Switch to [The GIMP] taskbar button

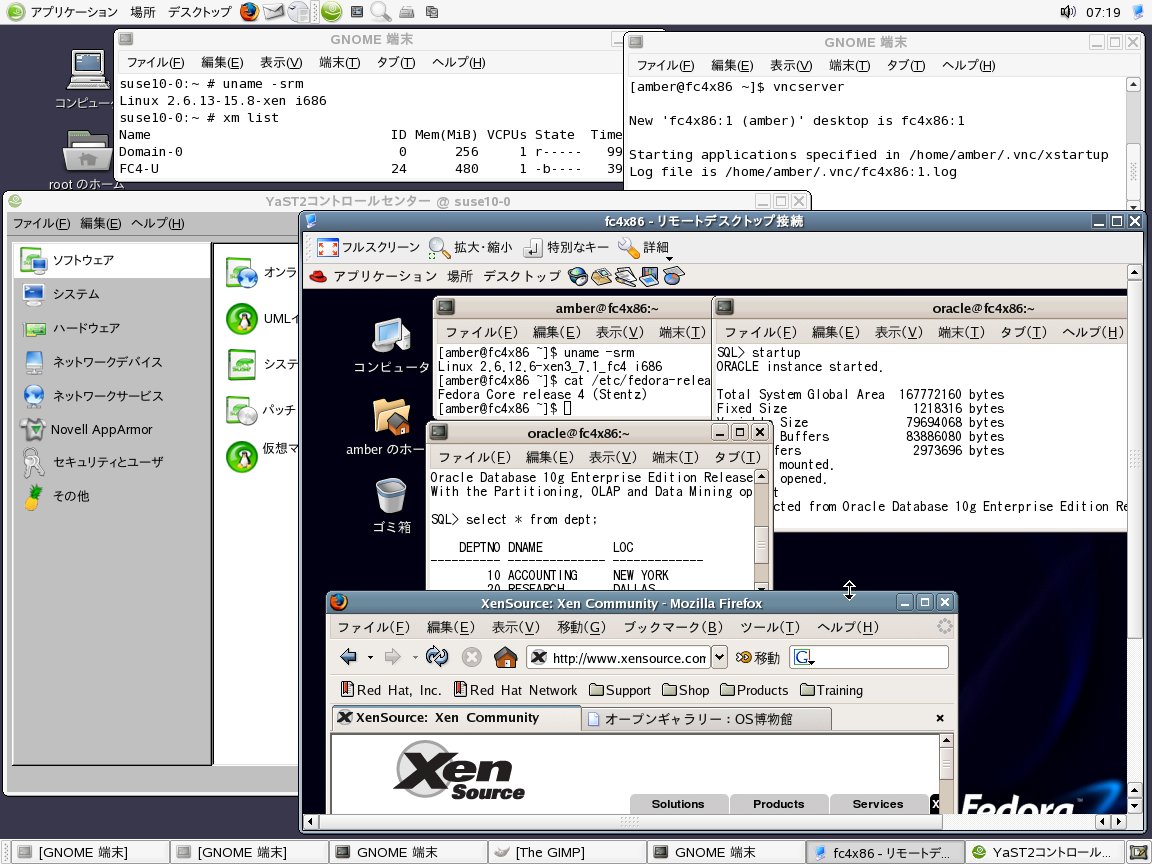[x=567, y=852]
